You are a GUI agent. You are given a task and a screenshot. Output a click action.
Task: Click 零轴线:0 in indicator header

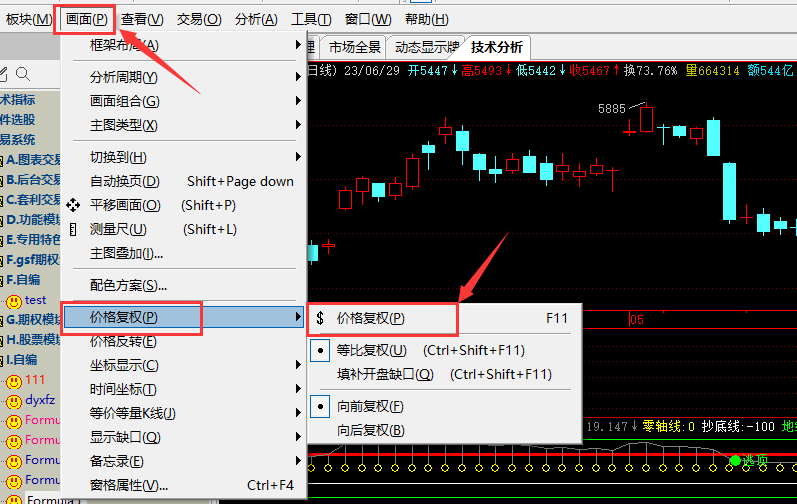click(x=668, y=426)
